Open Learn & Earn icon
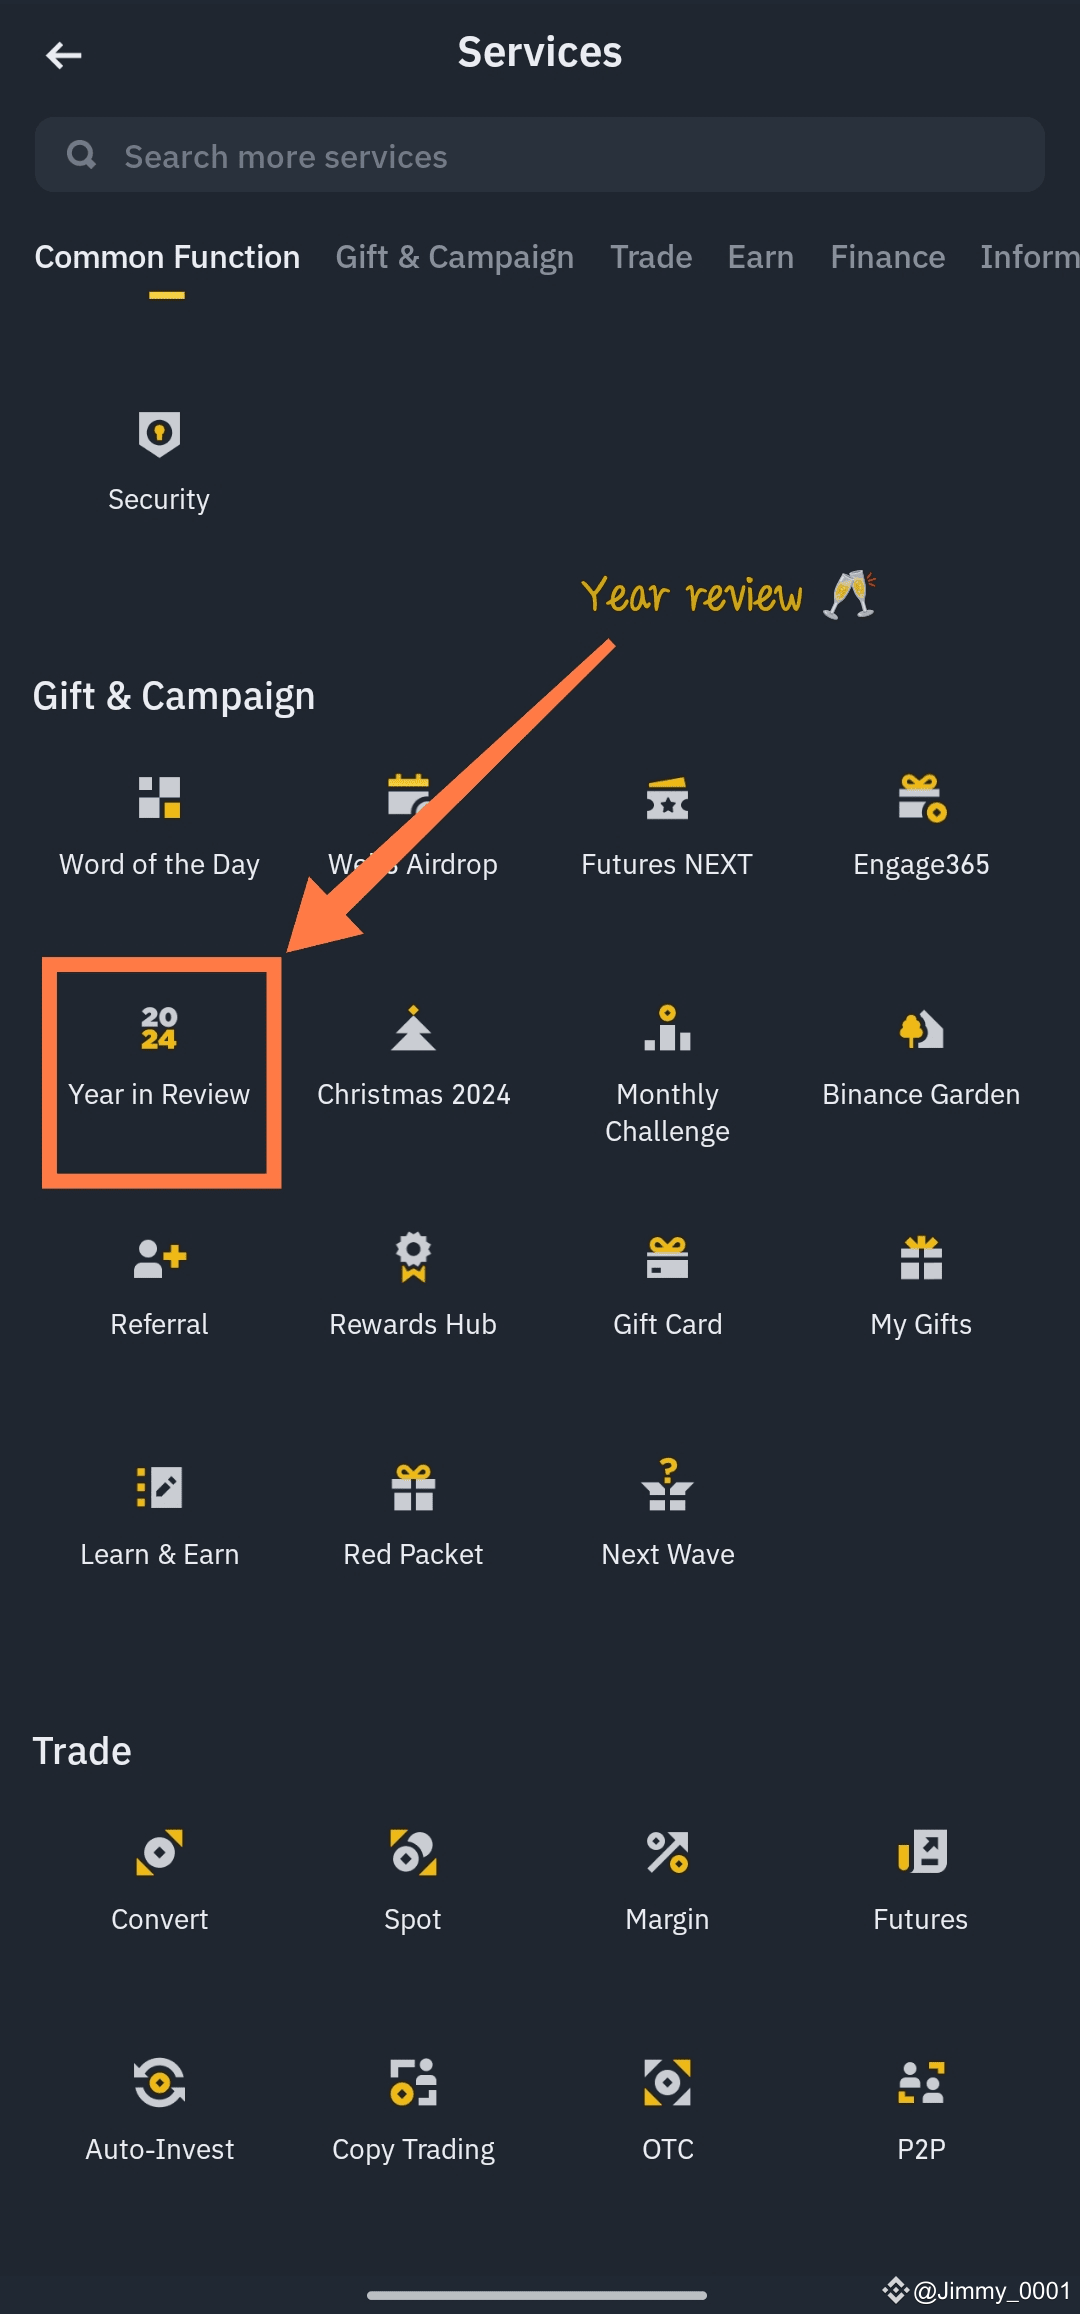The width and height of the screenshot is (1080, 2314). pyautogui.click(x=159, y=1487)
